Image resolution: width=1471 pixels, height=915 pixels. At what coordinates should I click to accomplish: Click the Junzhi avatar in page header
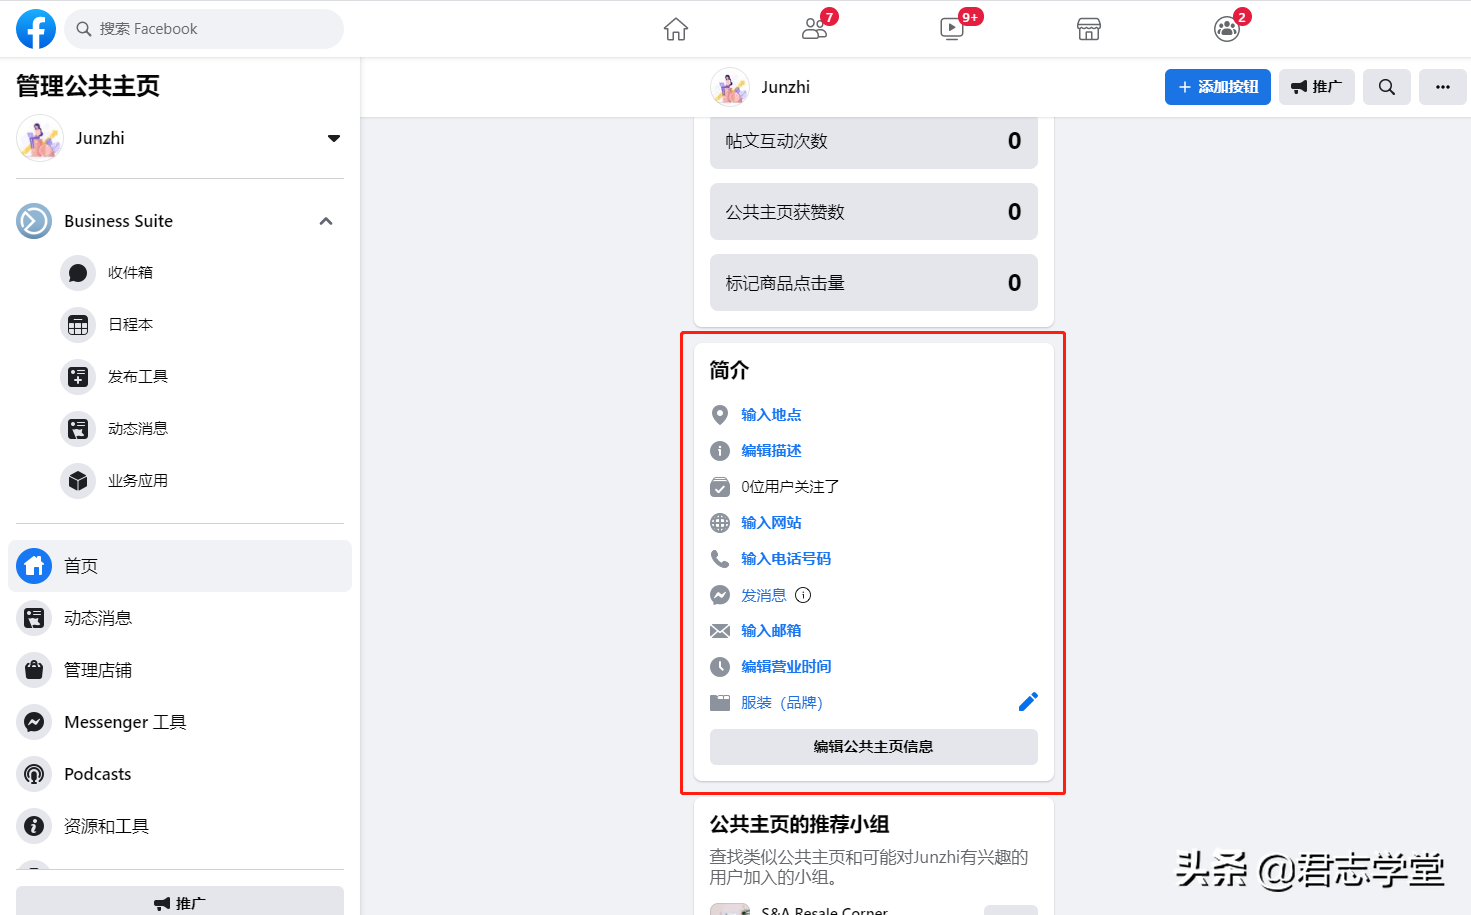point(730,87)
